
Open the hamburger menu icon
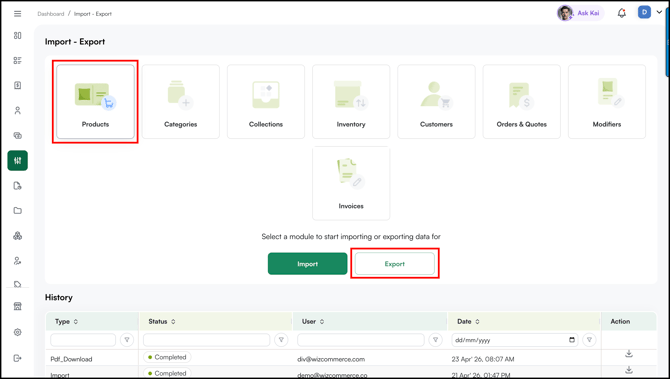(x=18, y=14)
